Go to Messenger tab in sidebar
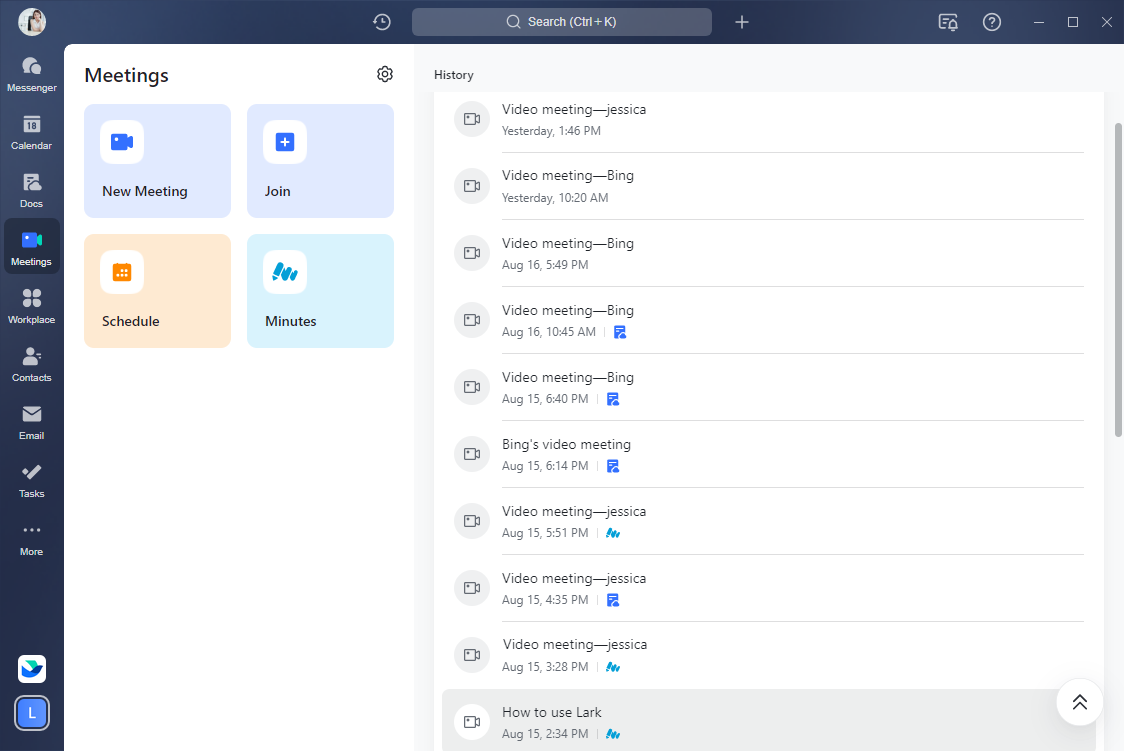 click(32, 75)
